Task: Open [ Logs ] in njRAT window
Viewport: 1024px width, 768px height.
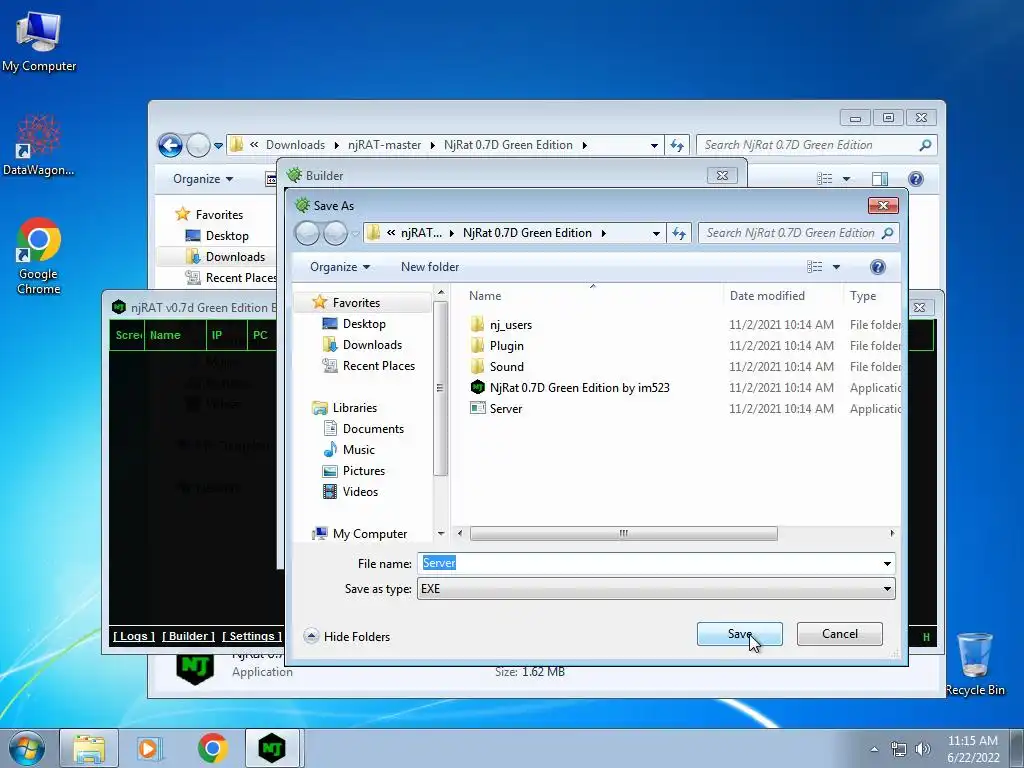Action: coord(134,636)
